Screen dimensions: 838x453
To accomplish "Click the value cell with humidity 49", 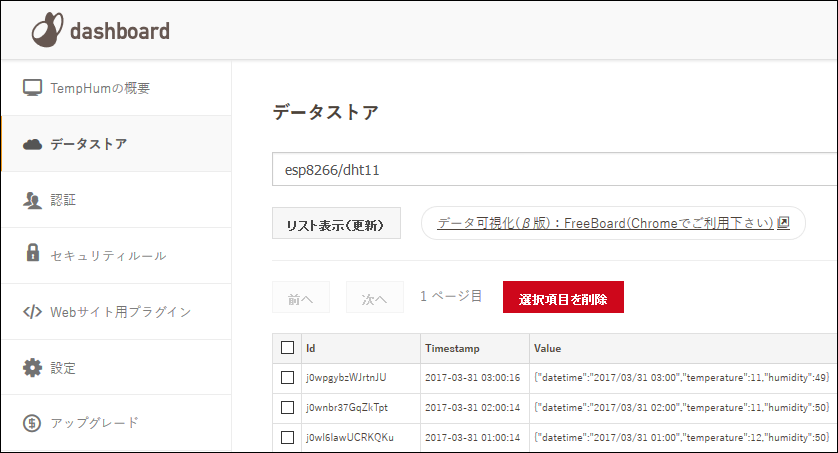I will (x=681, y=378).
